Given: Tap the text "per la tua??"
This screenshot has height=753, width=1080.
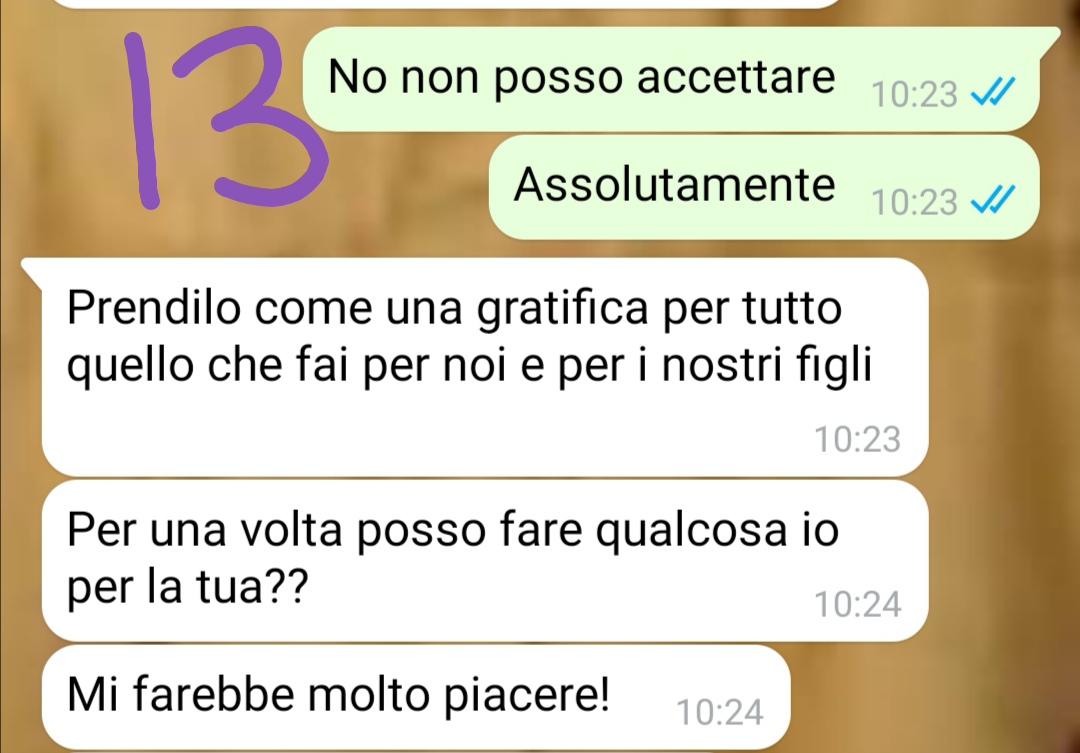Looking at the screenshot, I should (x=187, y=588).
